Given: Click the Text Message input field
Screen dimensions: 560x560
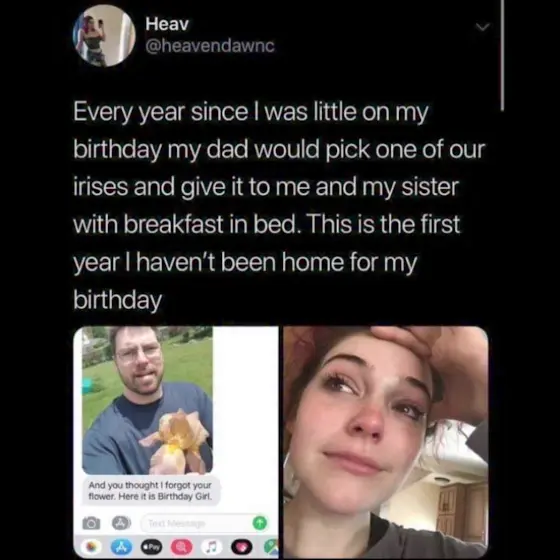Looking at the screenshot, I should [x=198, y=523].
